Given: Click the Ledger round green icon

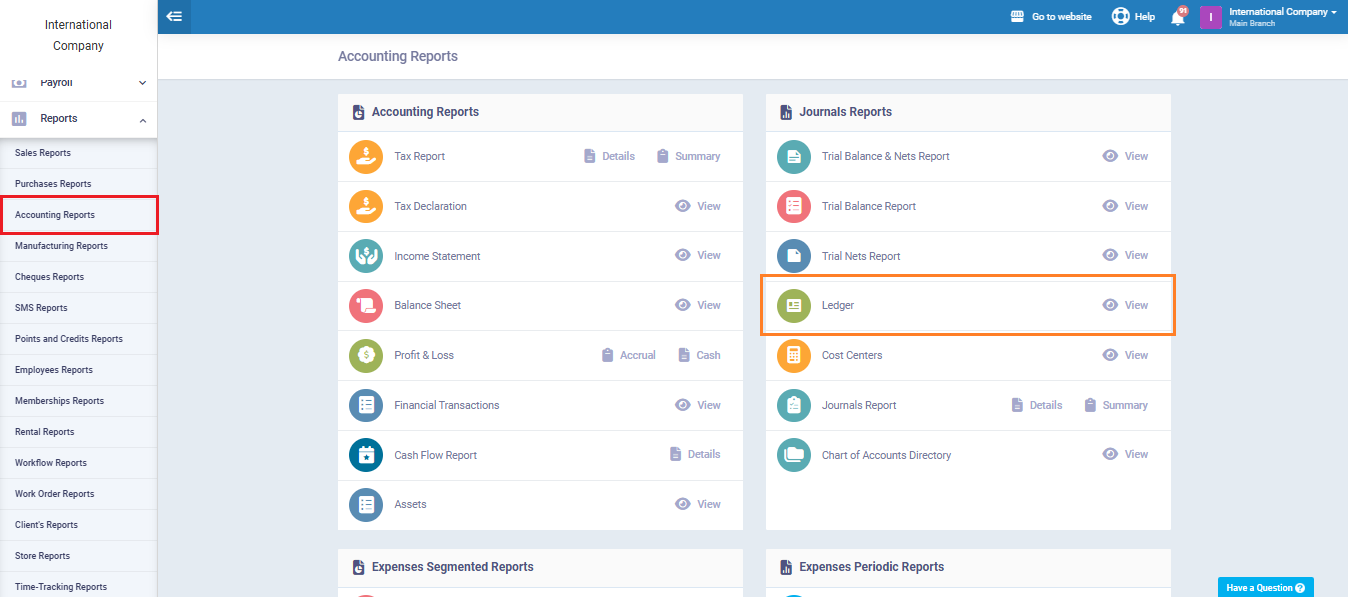Looking at the screenshot, I should 794,306.
